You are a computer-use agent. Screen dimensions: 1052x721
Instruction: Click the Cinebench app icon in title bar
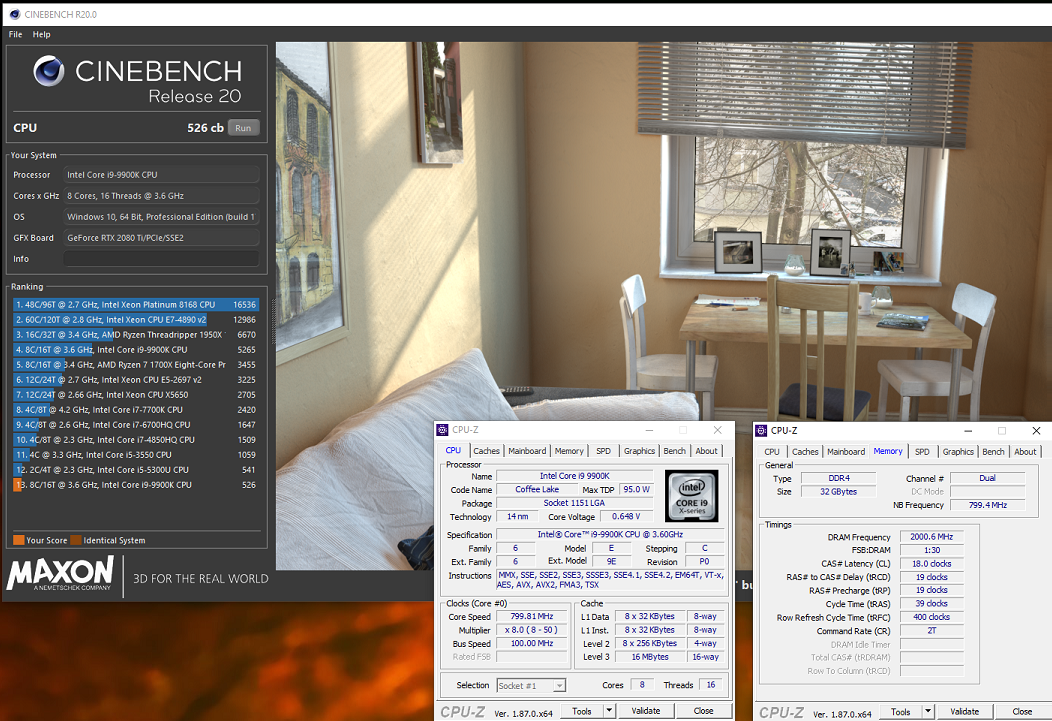coord(15,14)
